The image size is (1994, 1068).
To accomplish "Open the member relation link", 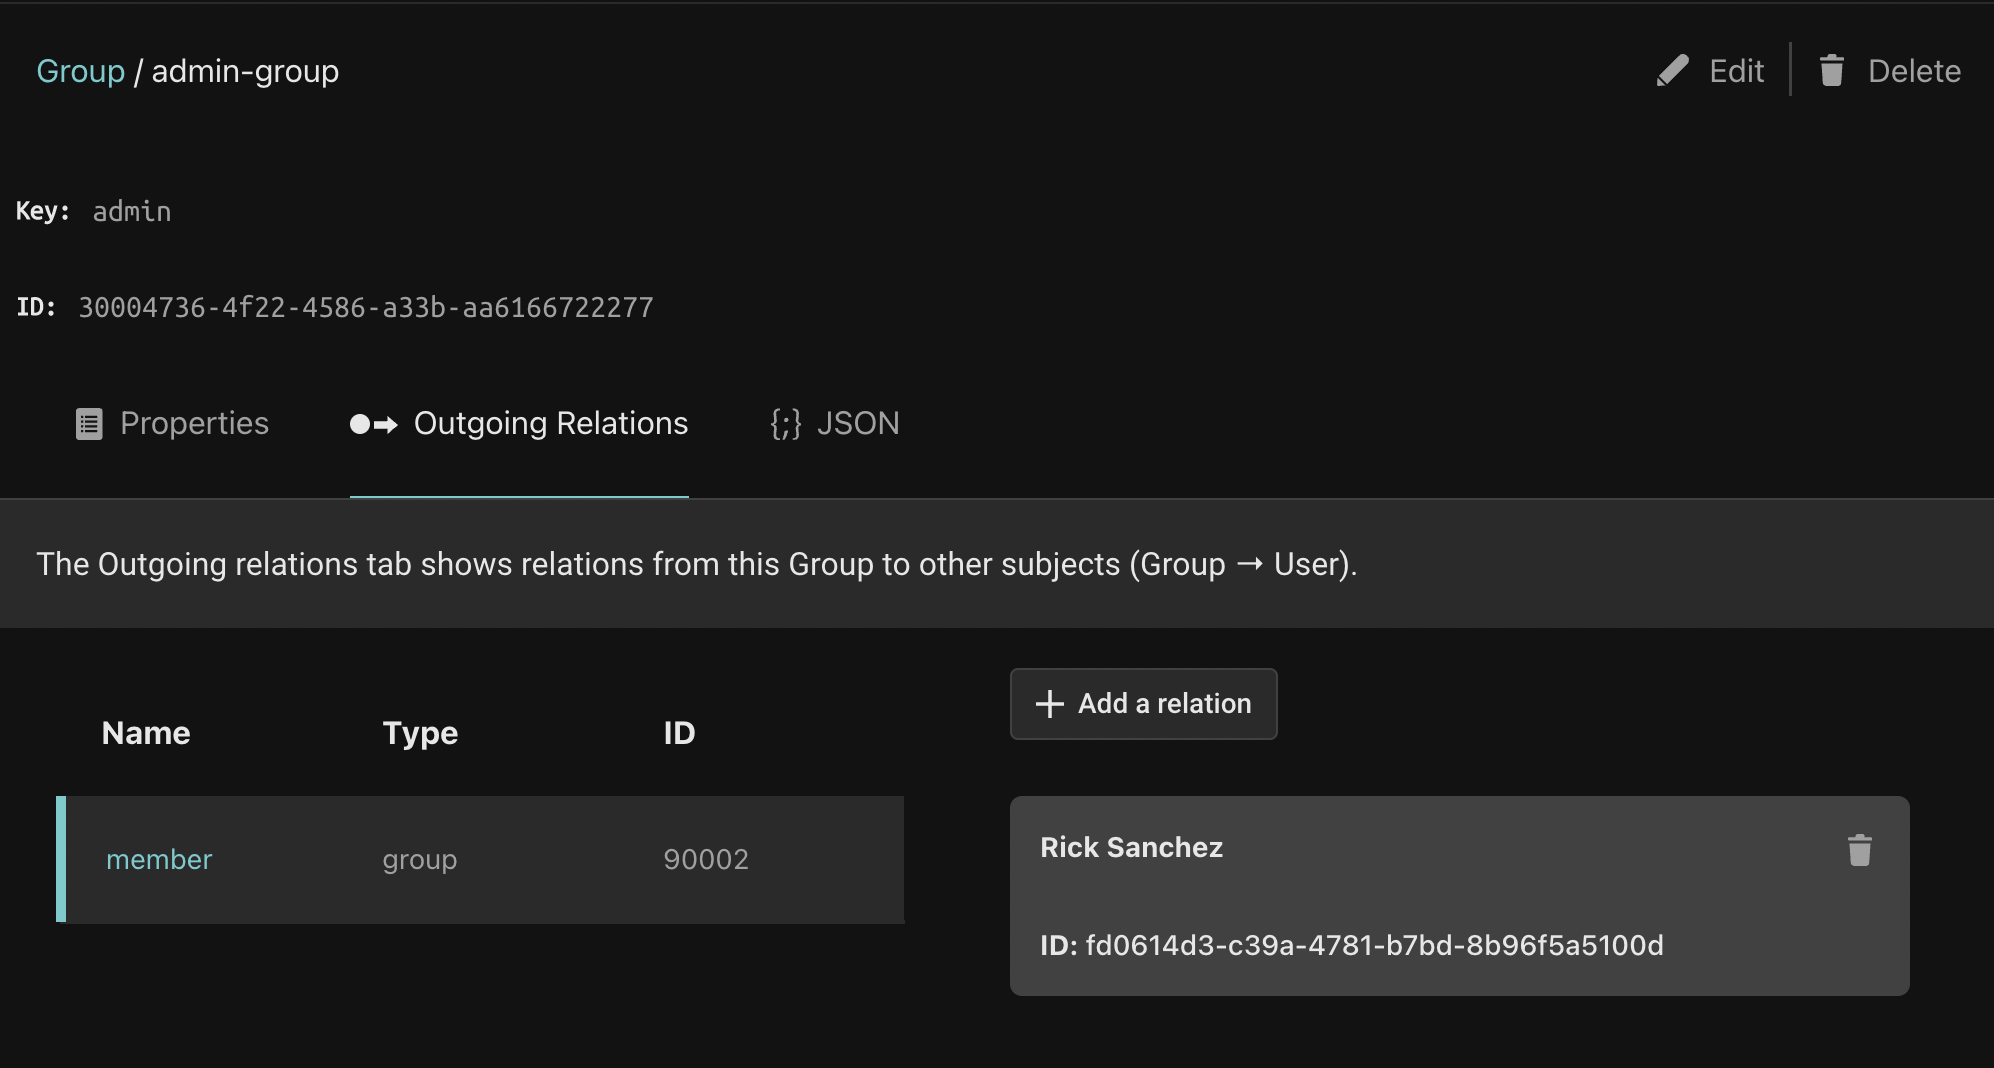I will [x=159, y=860].
